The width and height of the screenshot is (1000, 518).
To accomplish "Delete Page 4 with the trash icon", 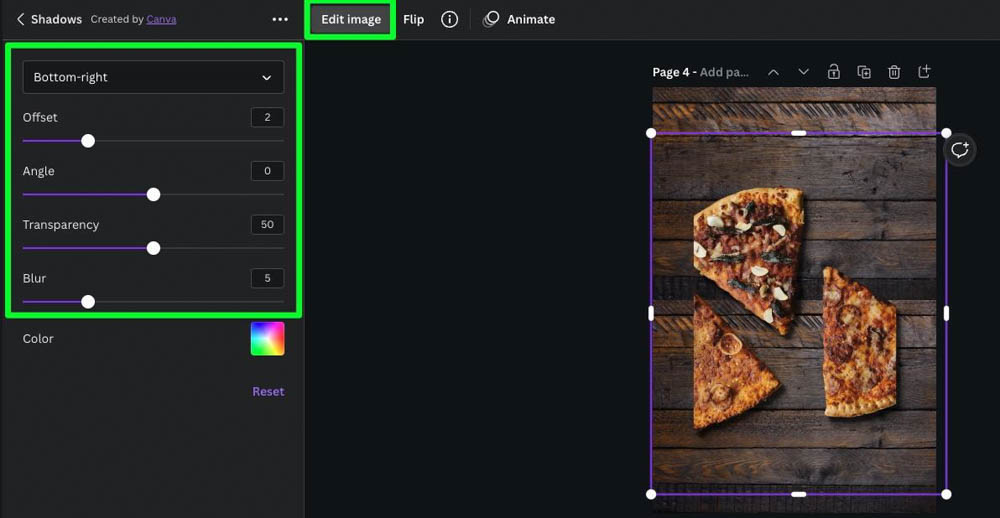I will coord(894,72).
